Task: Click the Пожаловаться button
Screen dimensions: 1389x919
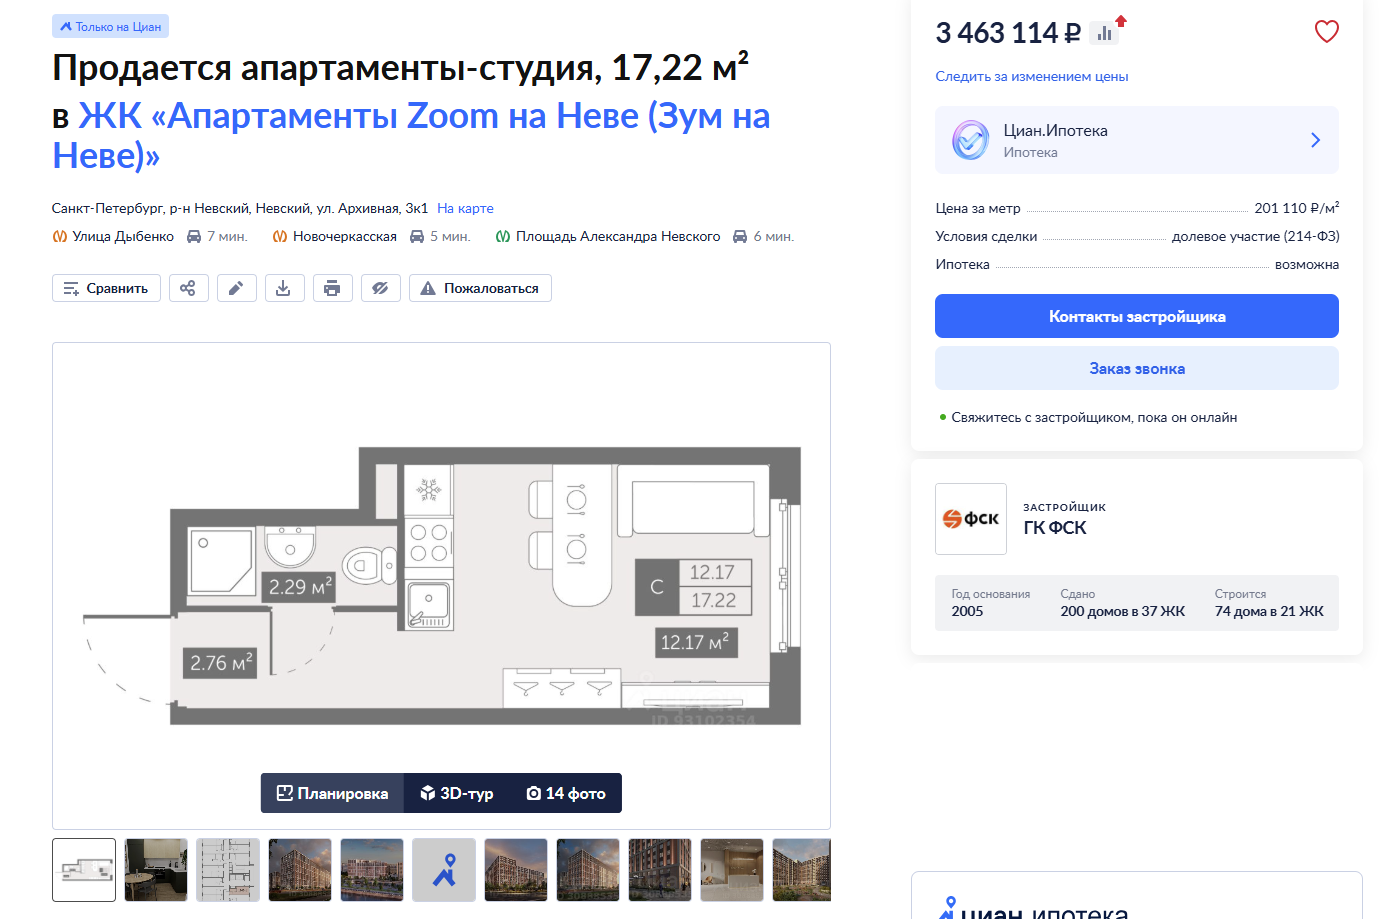Action: coord(480,288)
